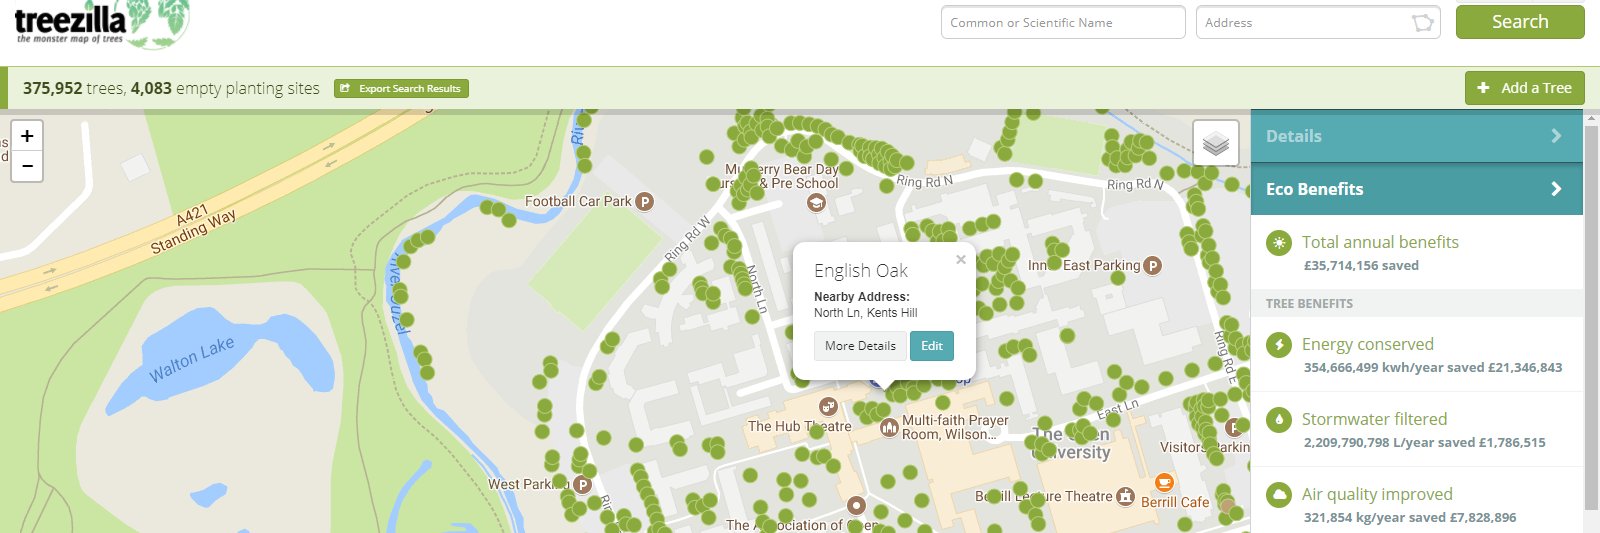Click the English Oak popup title

click(861, 271)
